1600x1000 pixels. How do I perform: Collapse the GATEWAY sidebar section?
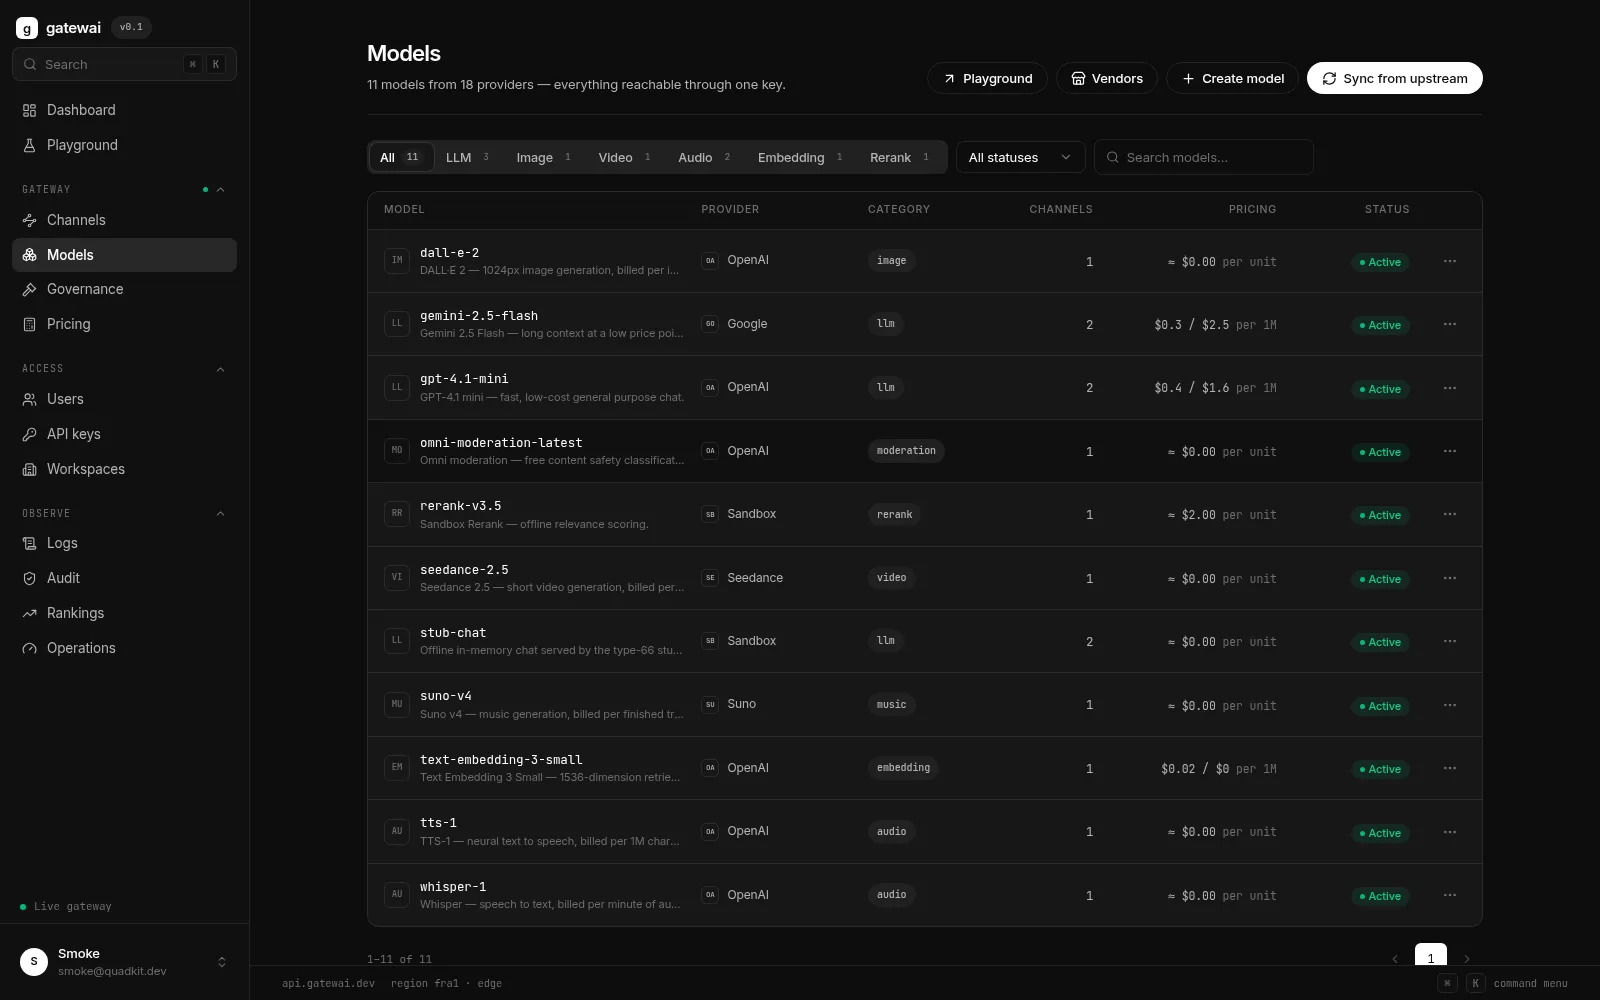(x=220, y=189)
